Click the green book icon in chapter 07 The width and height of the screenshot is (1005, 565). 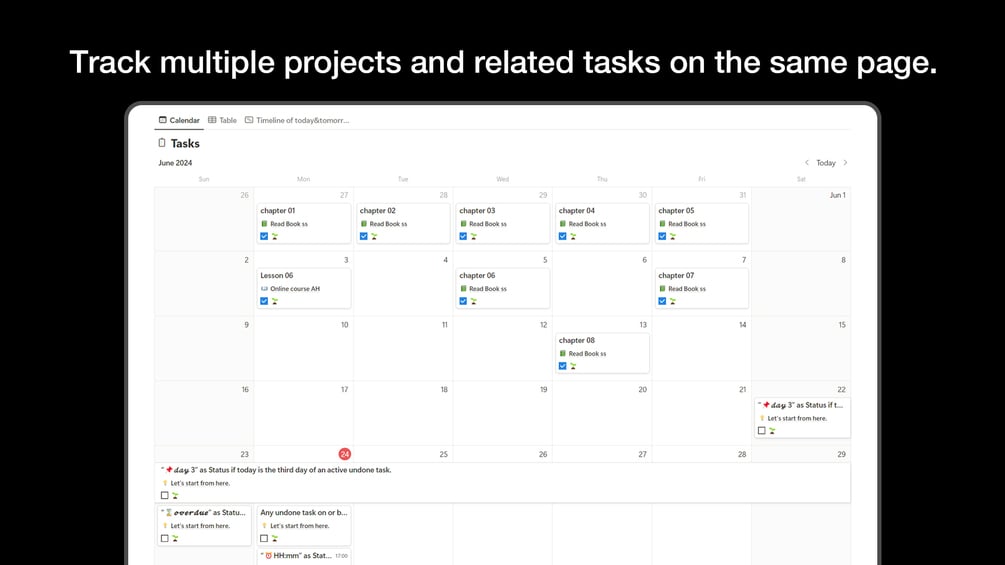(662, 289)
